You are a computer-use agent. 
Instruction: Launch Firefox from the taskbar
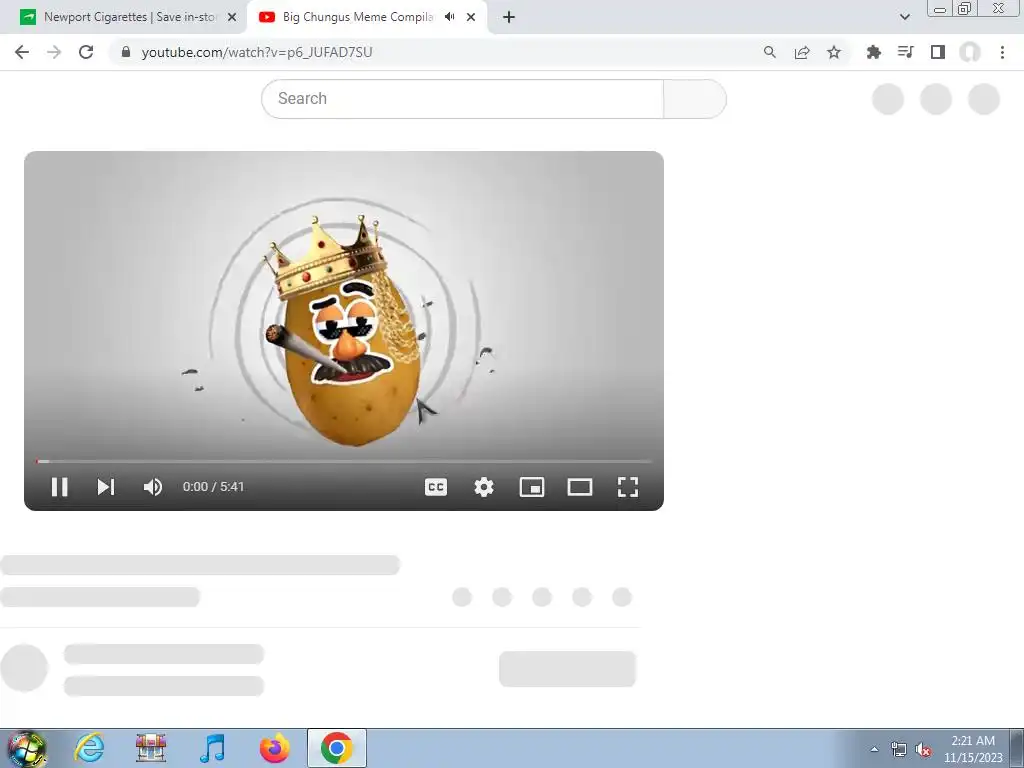tap(274, 748)
